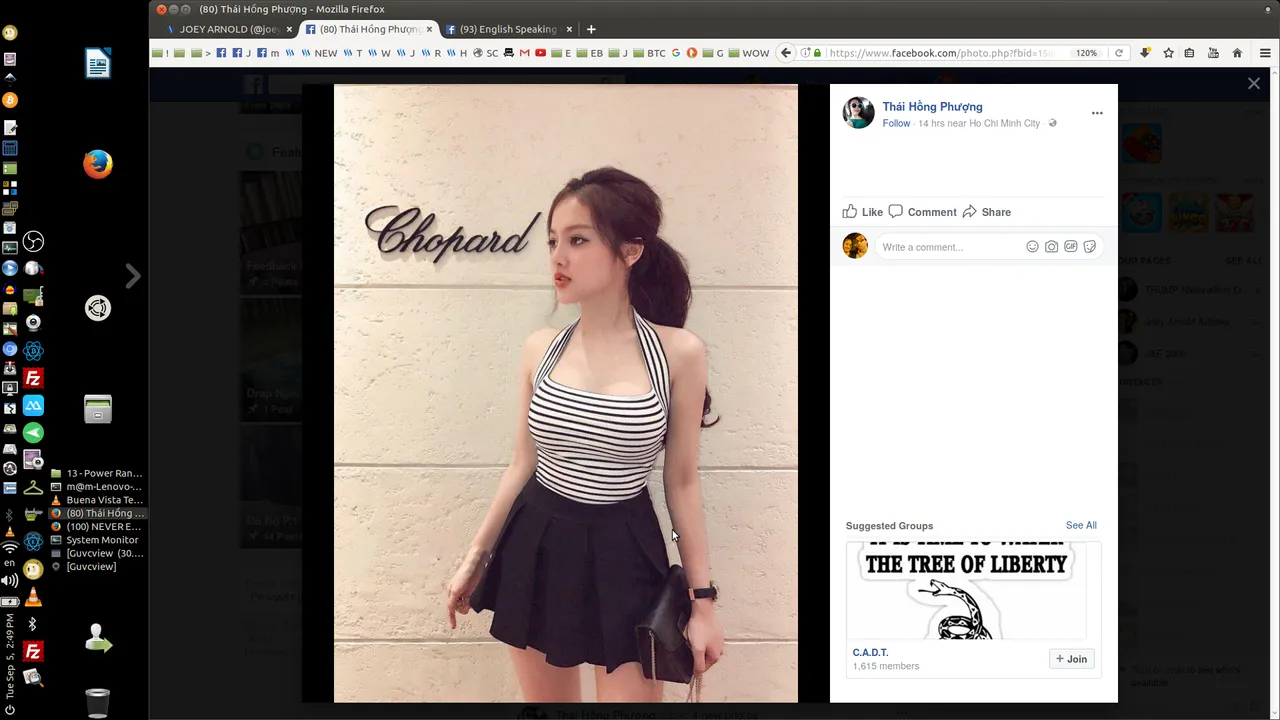Switch to the (100) NEVER E... window
This screenshot has width=1280, height=720.
click(x=97, y=527)
